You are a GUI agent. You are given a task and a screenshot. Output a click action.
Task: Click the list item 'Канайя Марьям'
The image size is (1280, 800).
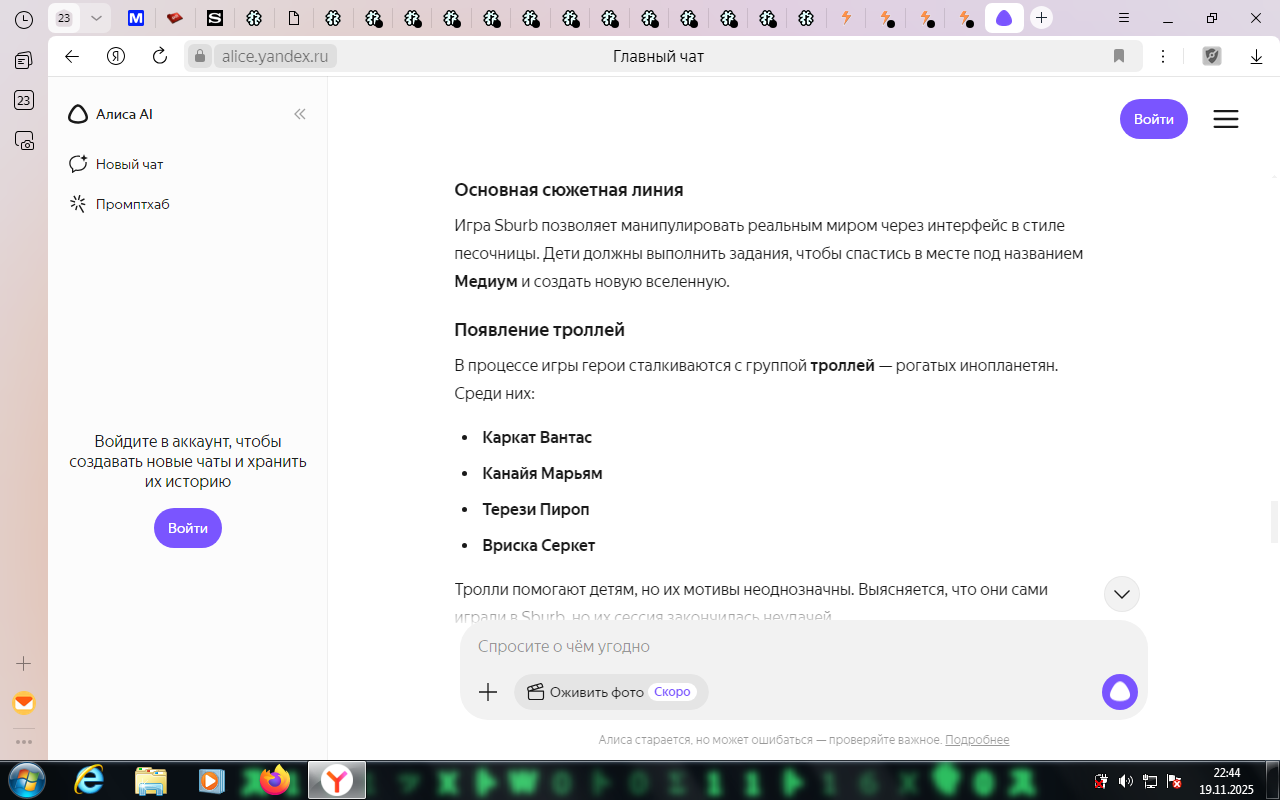(542, 474)
